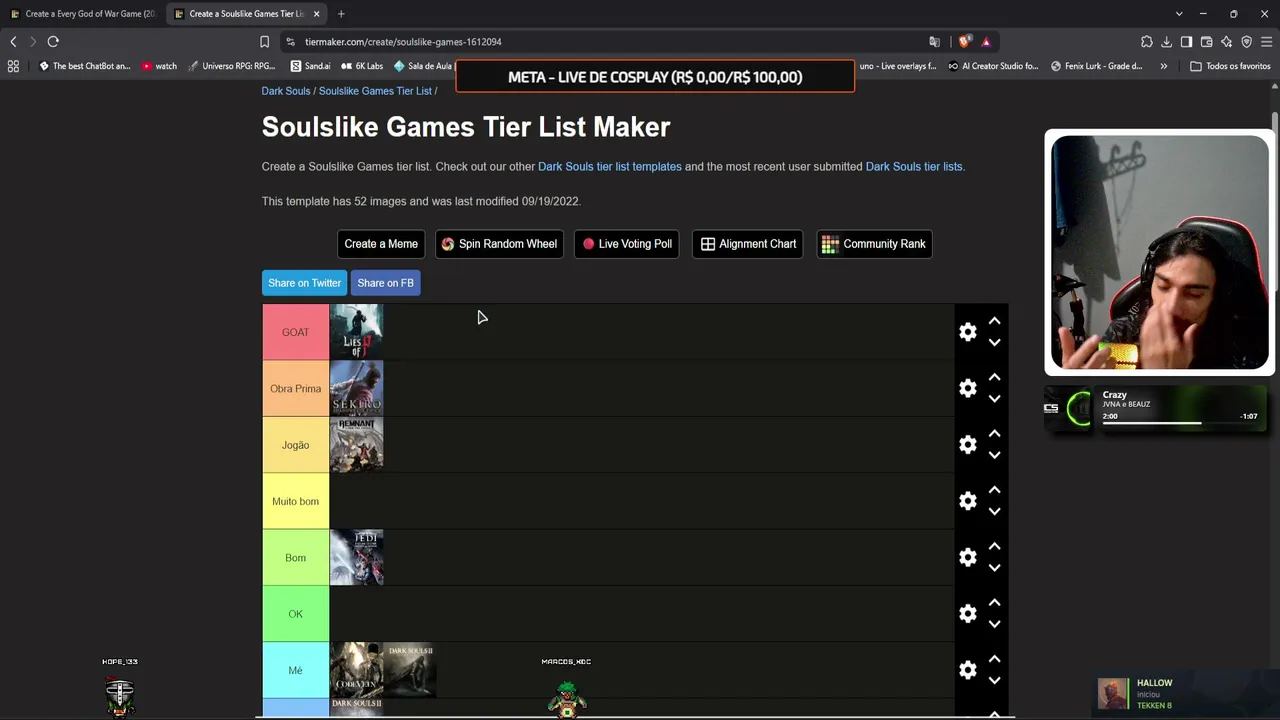This screenshot has width=1280, height=720.
Task: Select the Sekiro game cover
Action: pos(356,388)
